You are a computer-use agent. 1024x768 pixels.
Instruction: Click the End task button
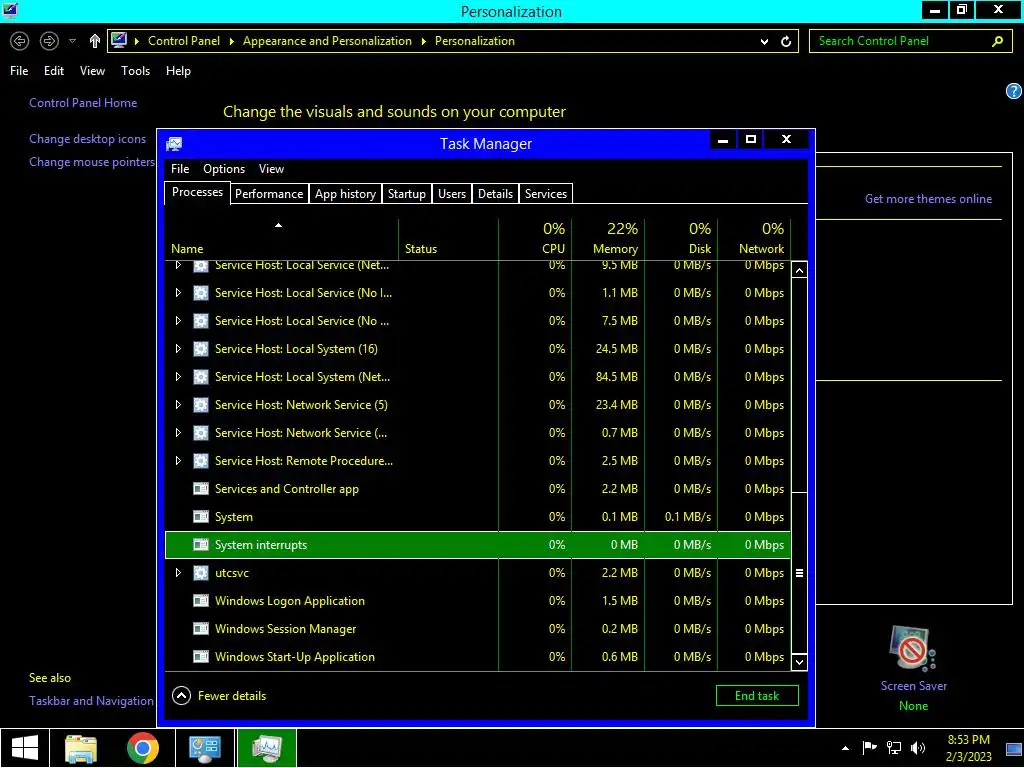point(757,696)
